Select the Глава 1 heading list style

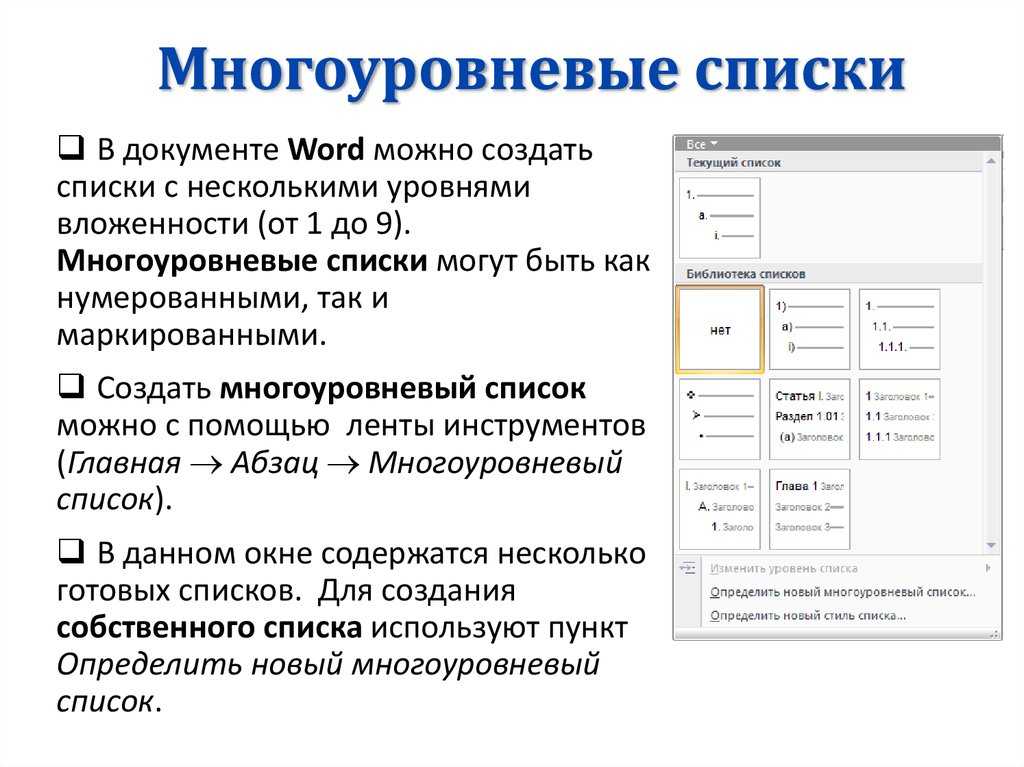(810, 509)
